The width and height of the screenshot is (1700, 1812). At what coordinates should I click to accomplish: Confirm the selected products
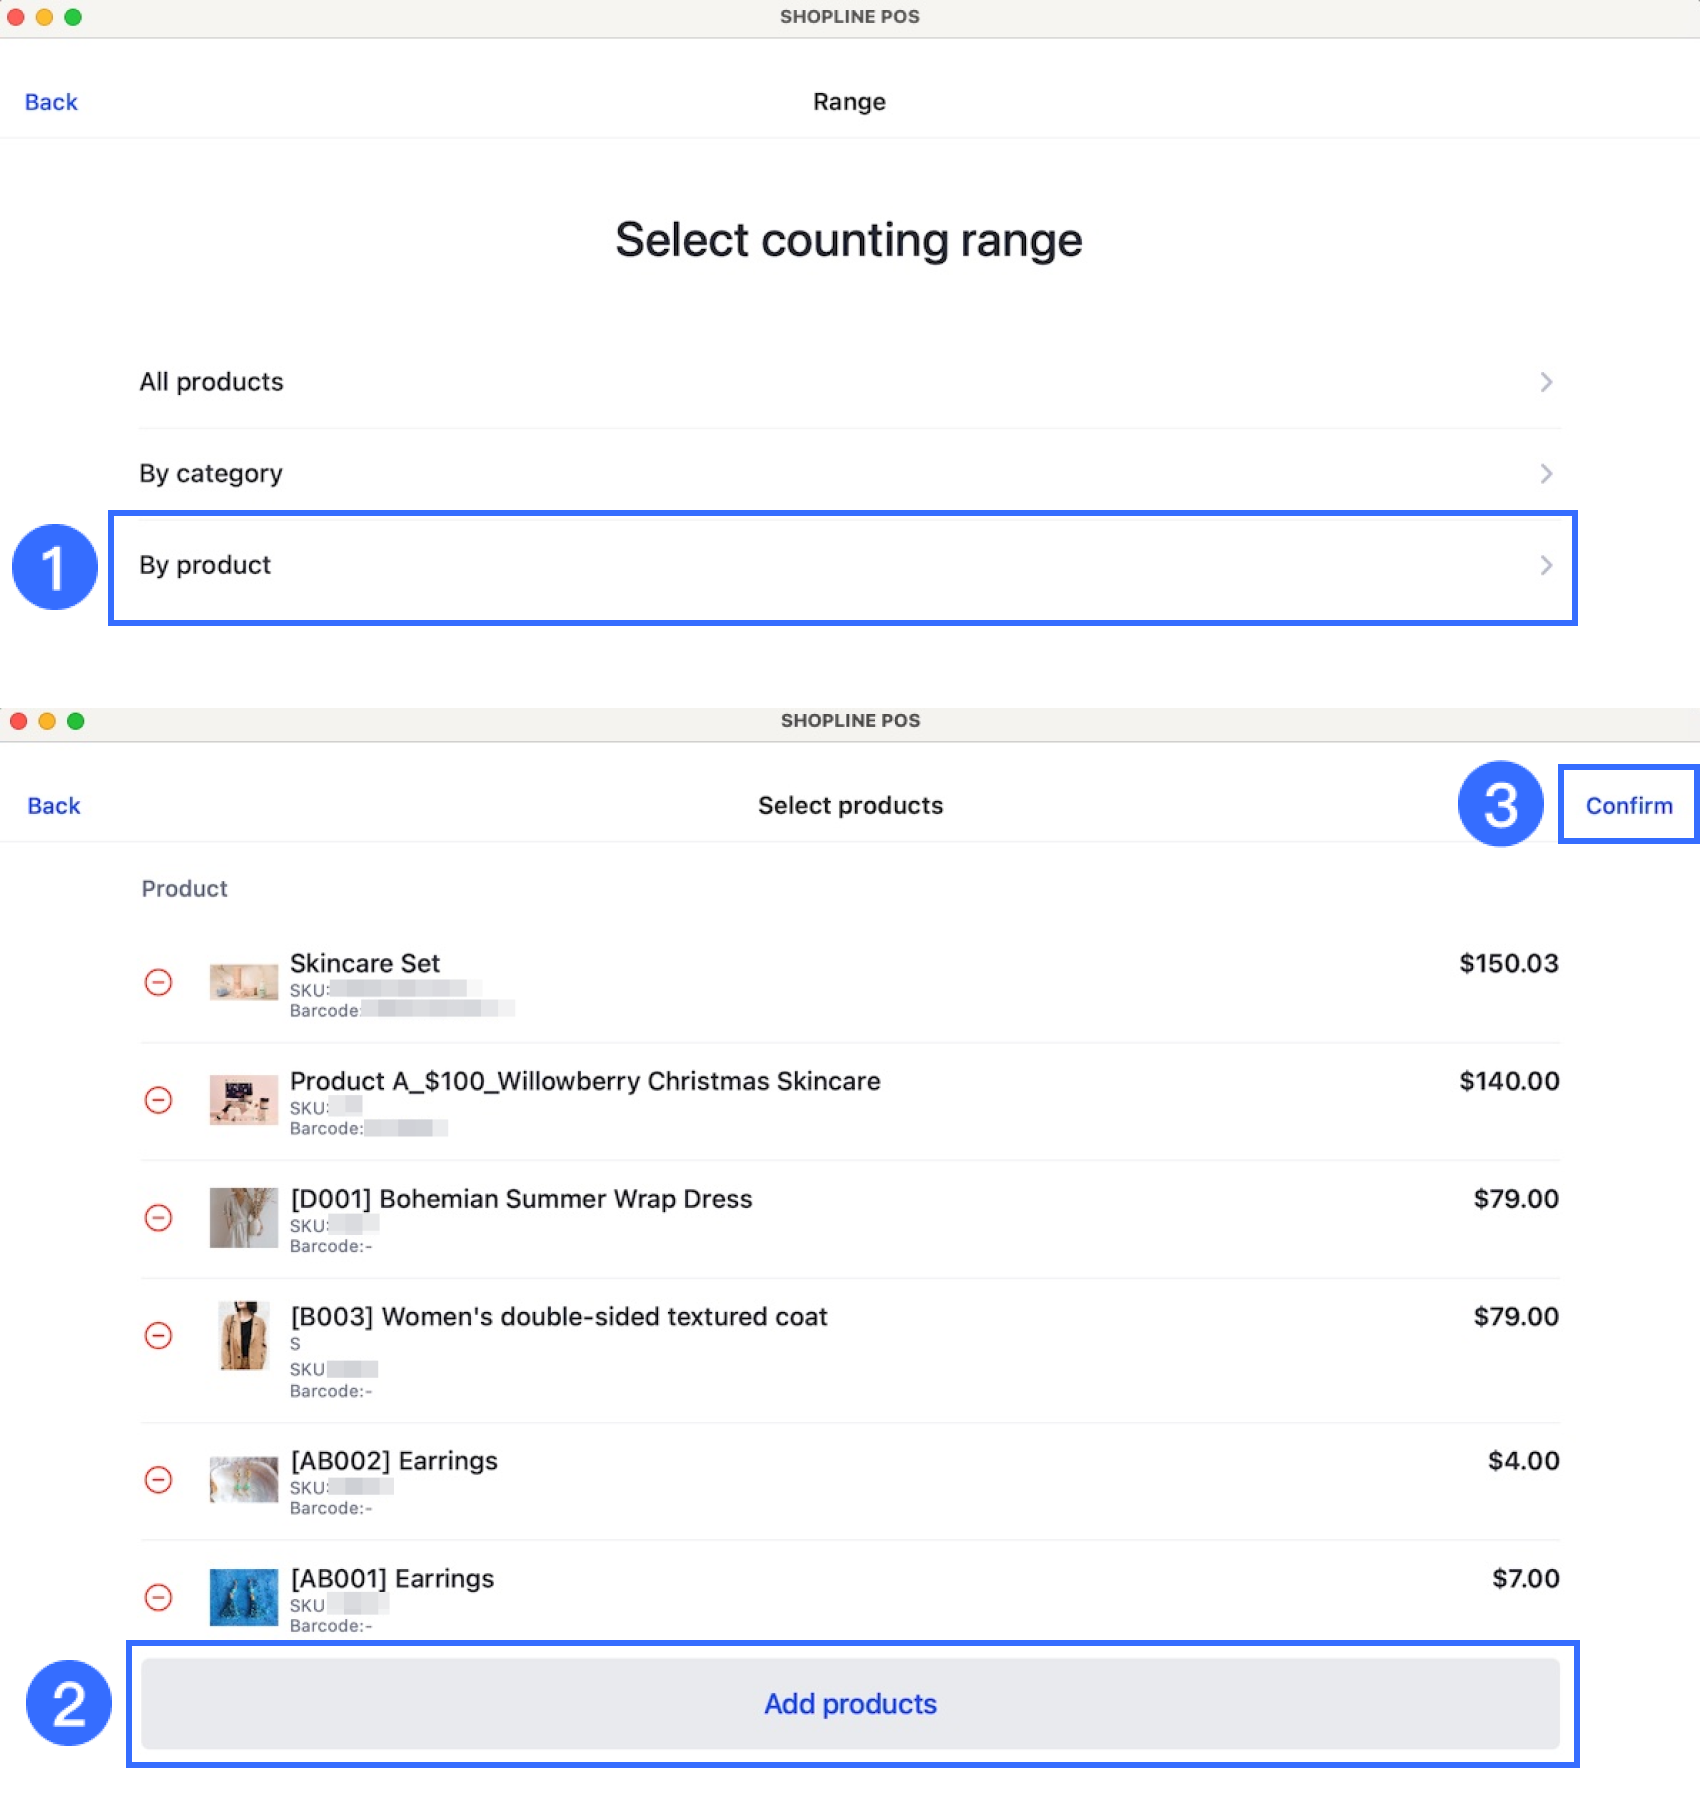1629,806
